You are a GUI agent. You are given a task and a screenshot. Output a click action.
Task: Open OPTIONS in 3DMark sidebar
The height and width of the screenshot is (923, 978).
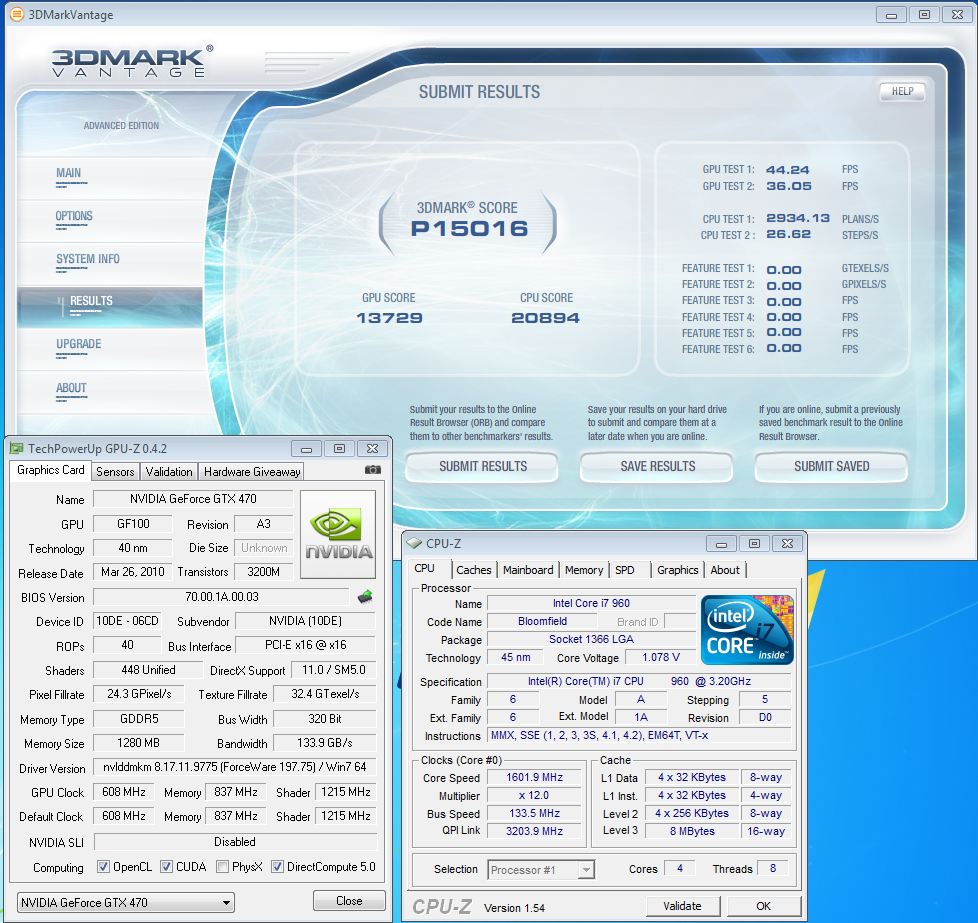tap(74, 216)
